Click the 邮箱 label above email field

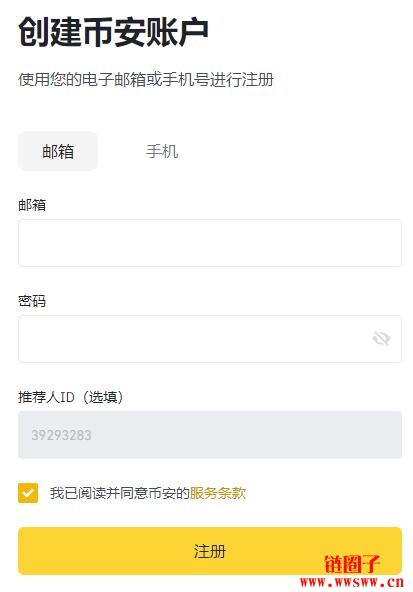32,205
